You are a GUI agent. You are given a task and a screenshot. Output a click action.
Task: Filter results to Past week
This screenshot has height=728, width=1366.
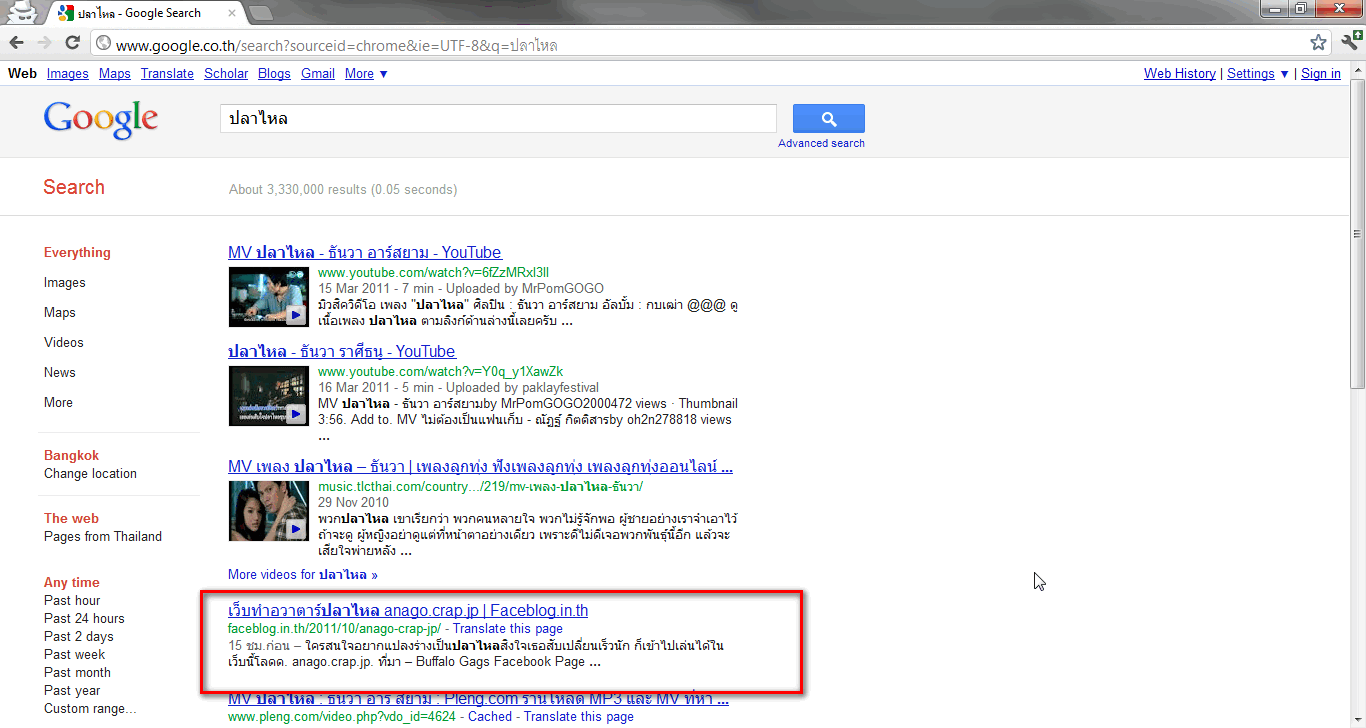(74, 655)
